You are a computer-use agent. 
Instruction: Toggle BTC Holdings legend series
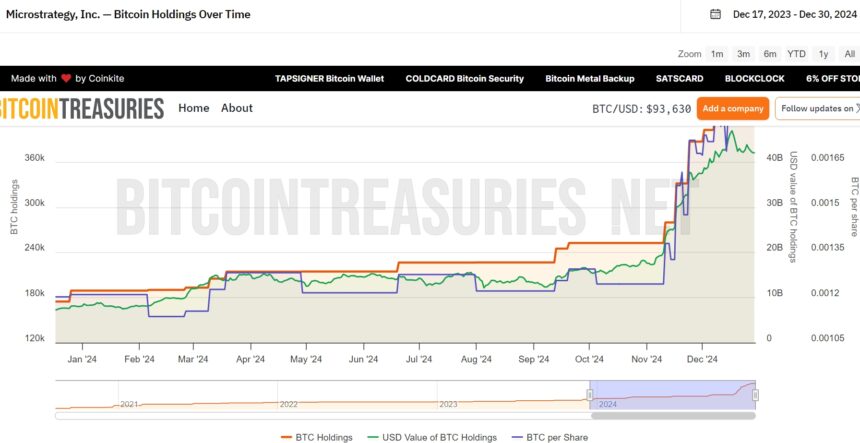pos(316,438)
